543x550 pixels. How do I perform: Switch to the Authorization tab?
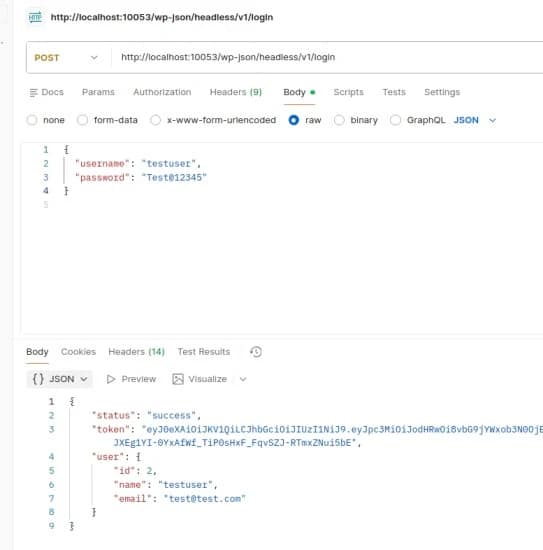[162, 92]
